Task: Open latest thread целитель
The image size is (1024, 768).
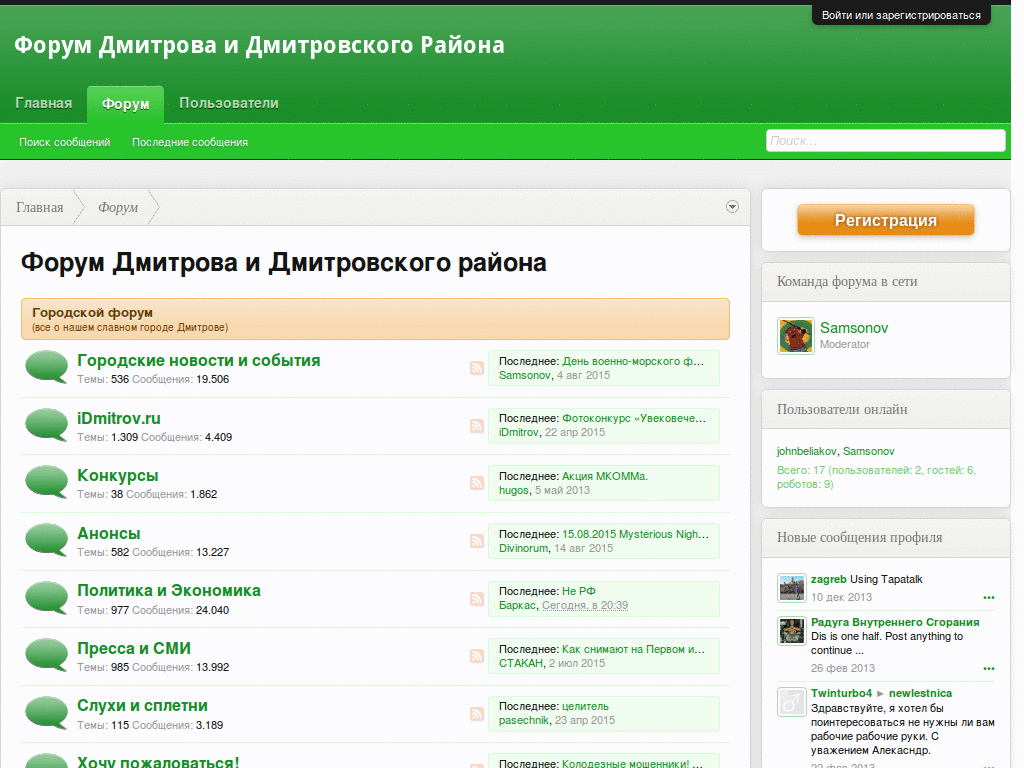Action: (x=585, y=706)
